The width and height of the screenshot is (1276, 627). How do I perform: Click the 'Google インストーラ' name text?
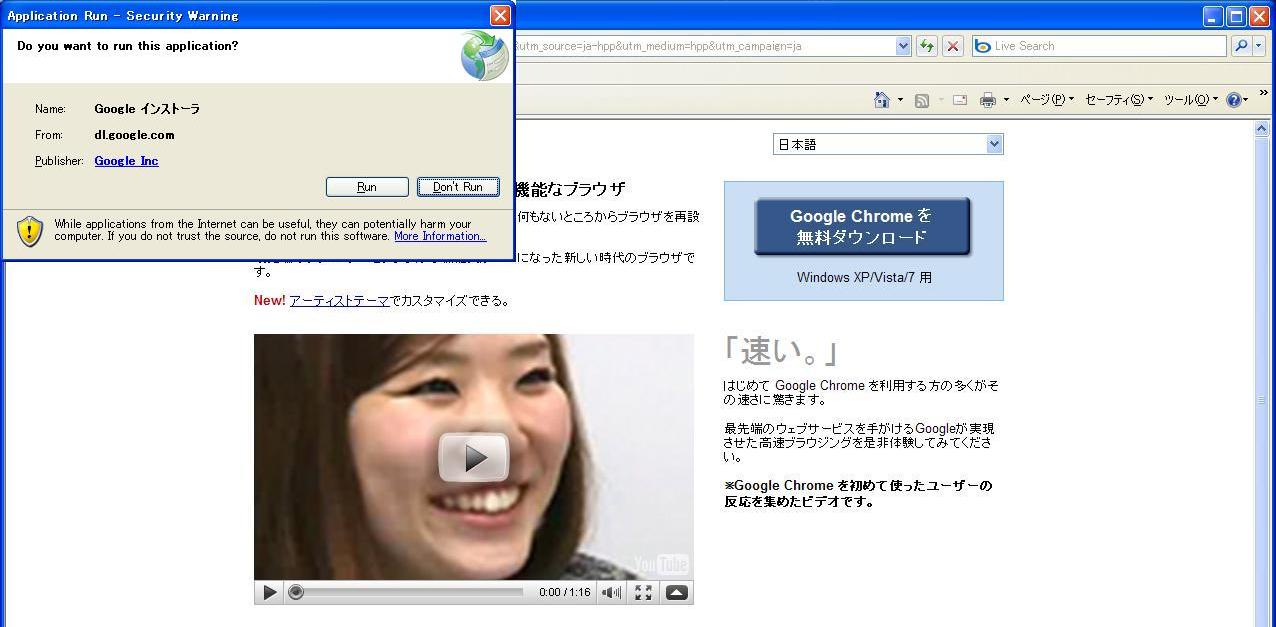pos(147,109)
